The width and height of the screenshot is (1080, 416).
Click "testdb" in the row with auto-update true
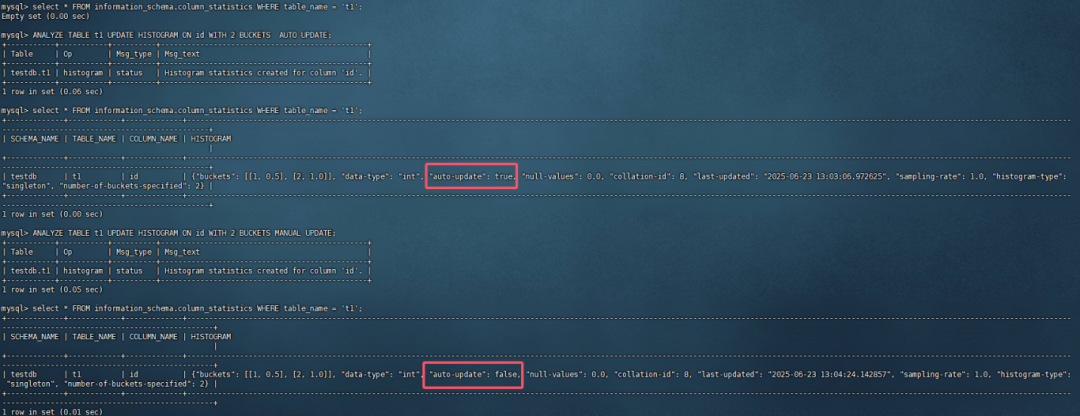tap(24, 176)
